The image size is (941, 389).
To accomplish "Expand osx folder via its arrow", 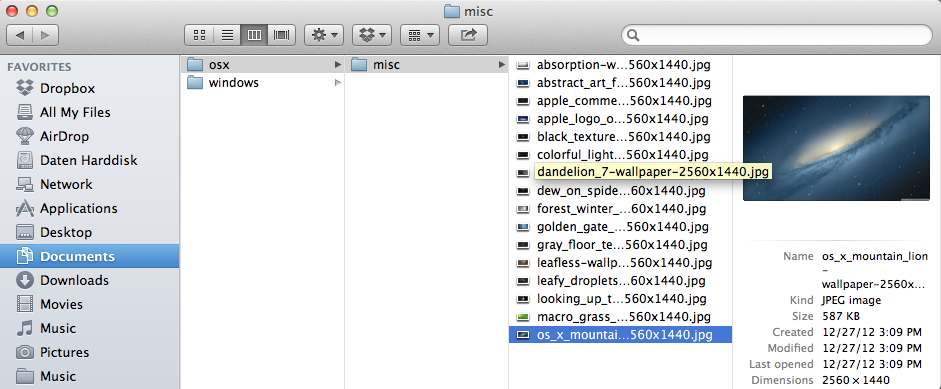I will pyautogui.click(x=338, y=64).
